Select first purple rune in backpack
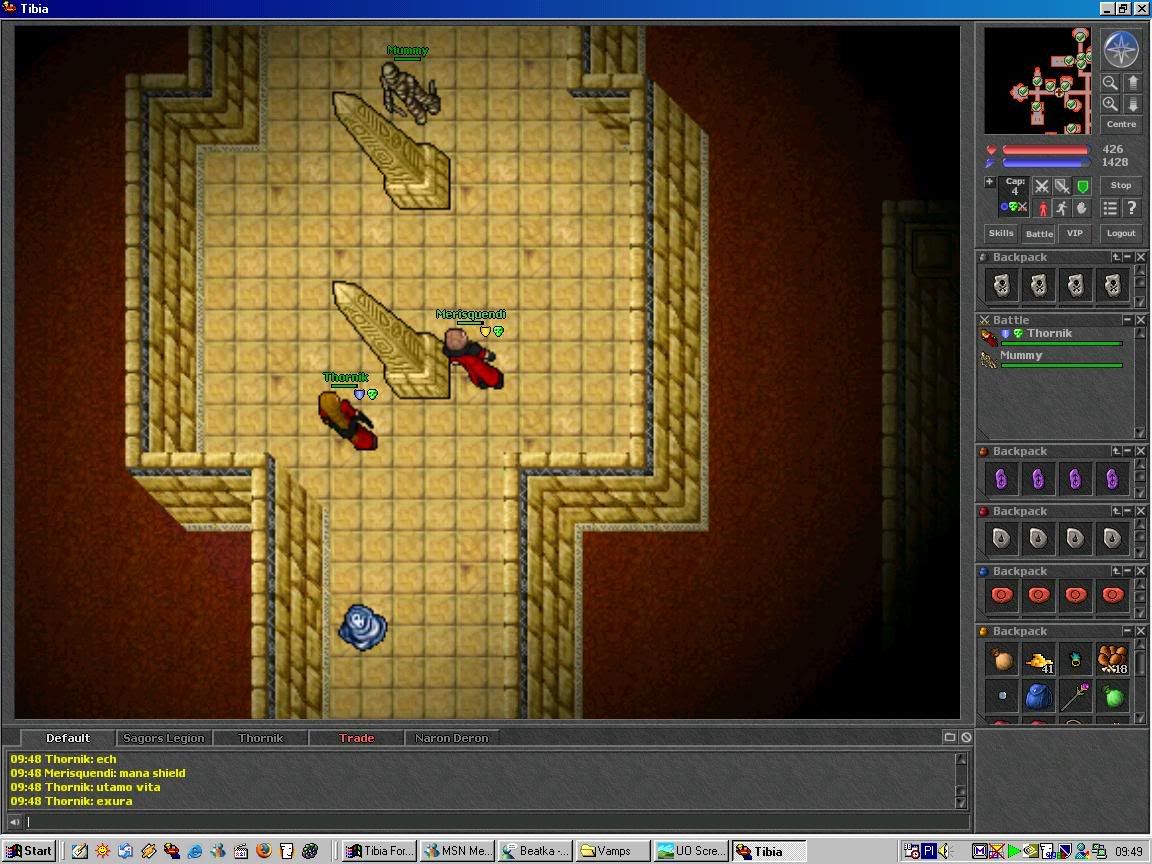The height and width of the screenshot is (864, 1152). 1001,479
